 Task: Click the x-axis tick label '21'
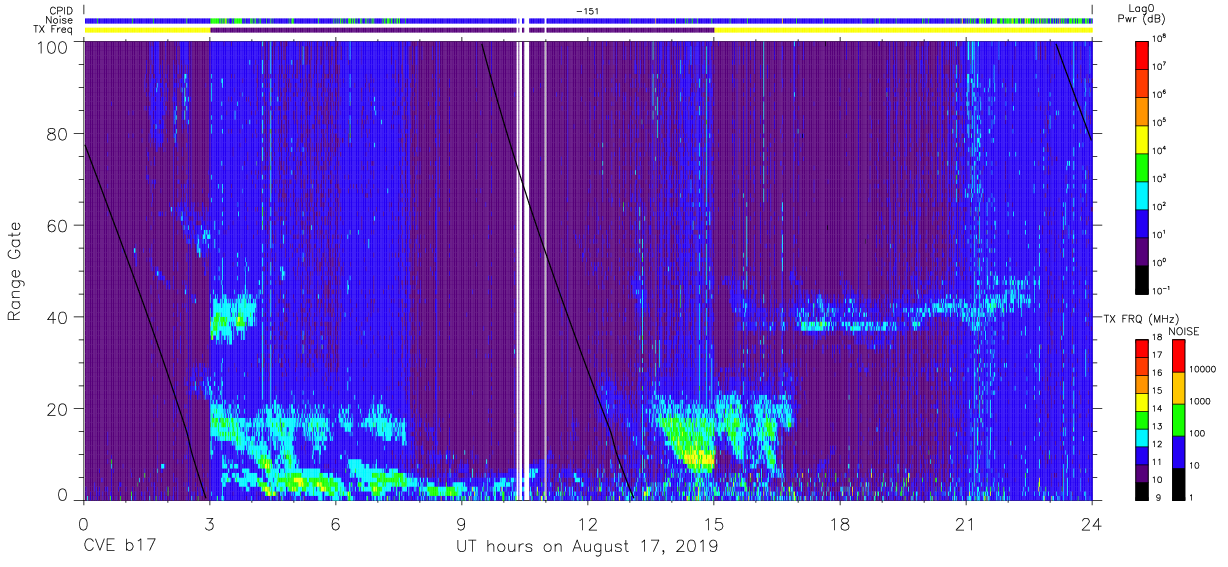(966, 524)
